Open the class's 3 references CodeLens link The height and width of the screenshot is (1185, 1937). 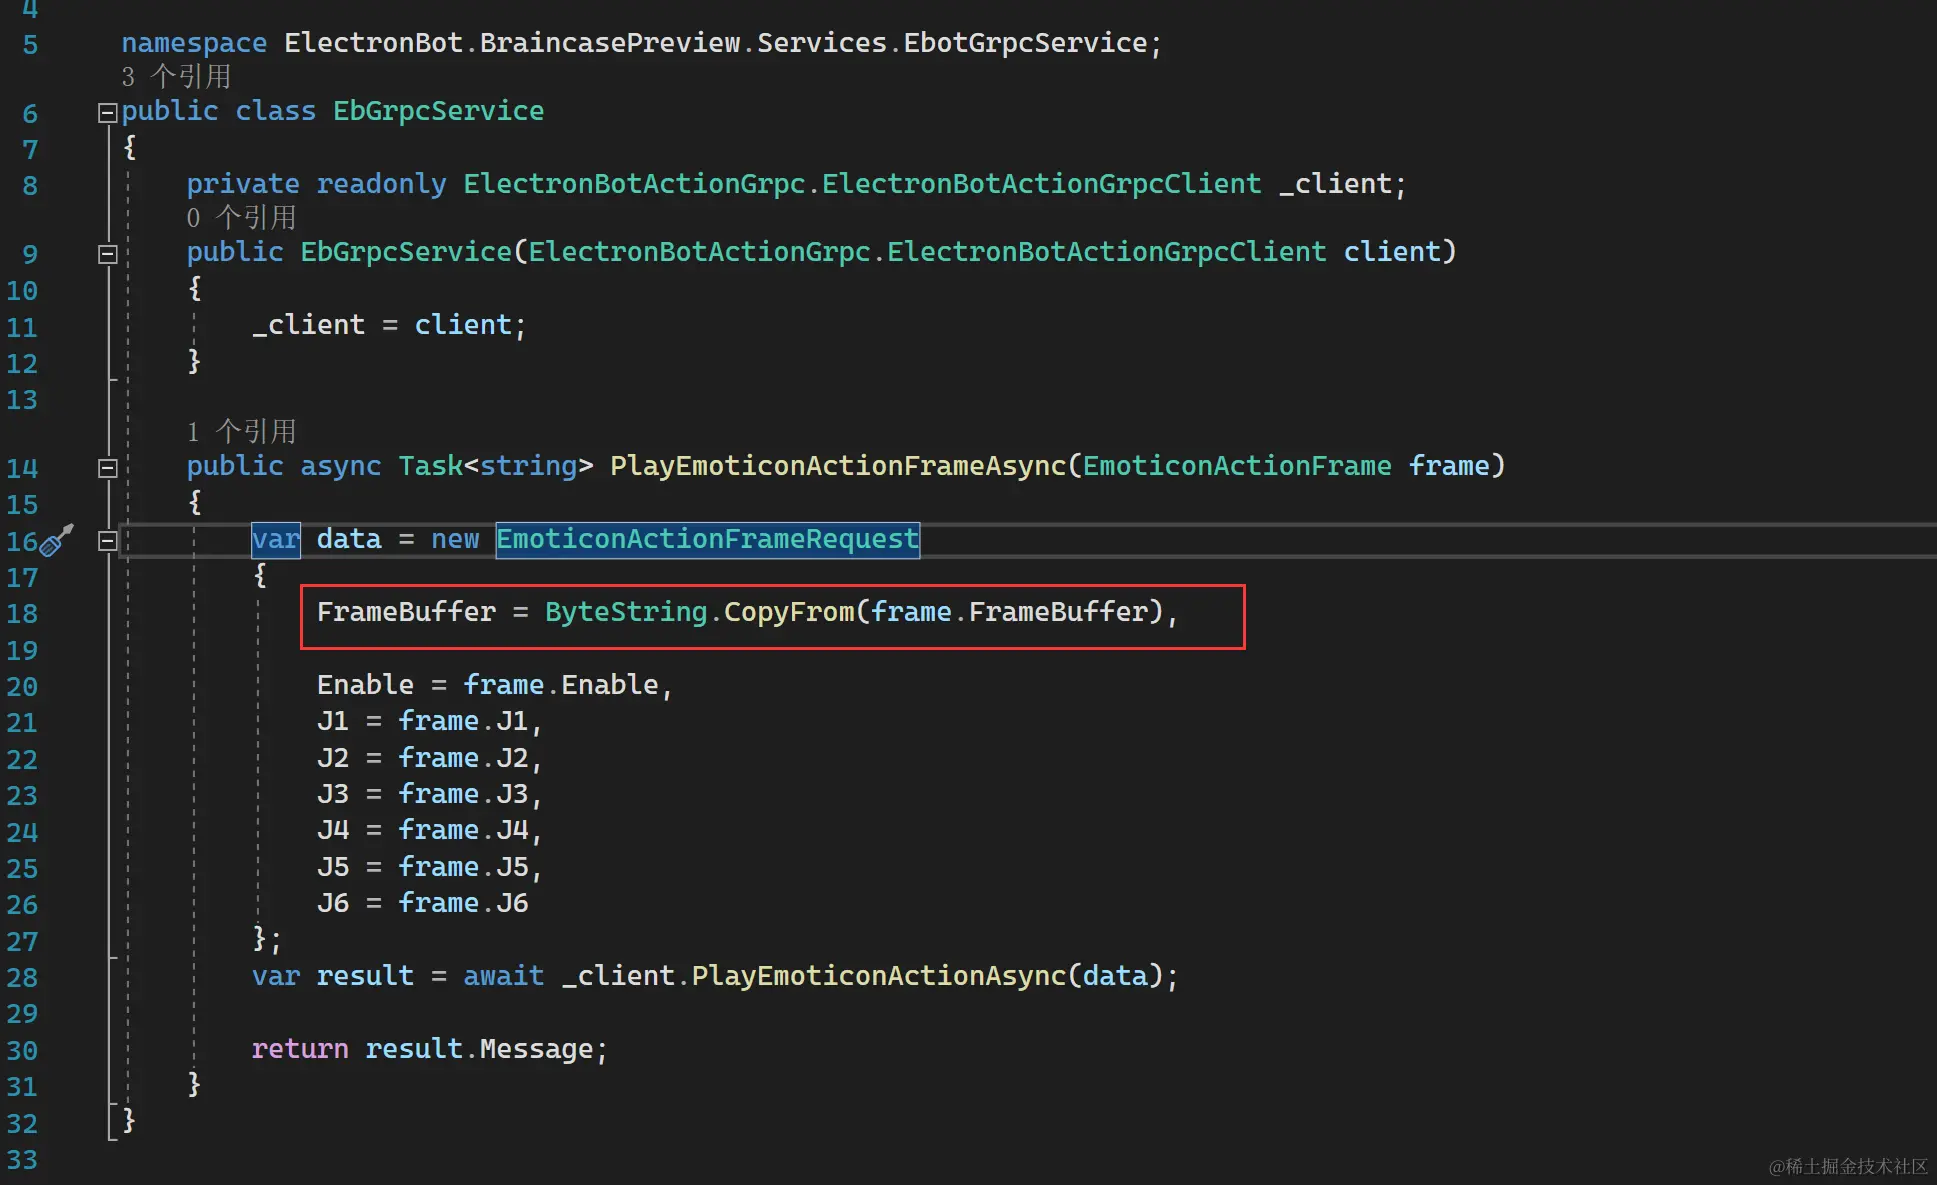coord(176,77)
